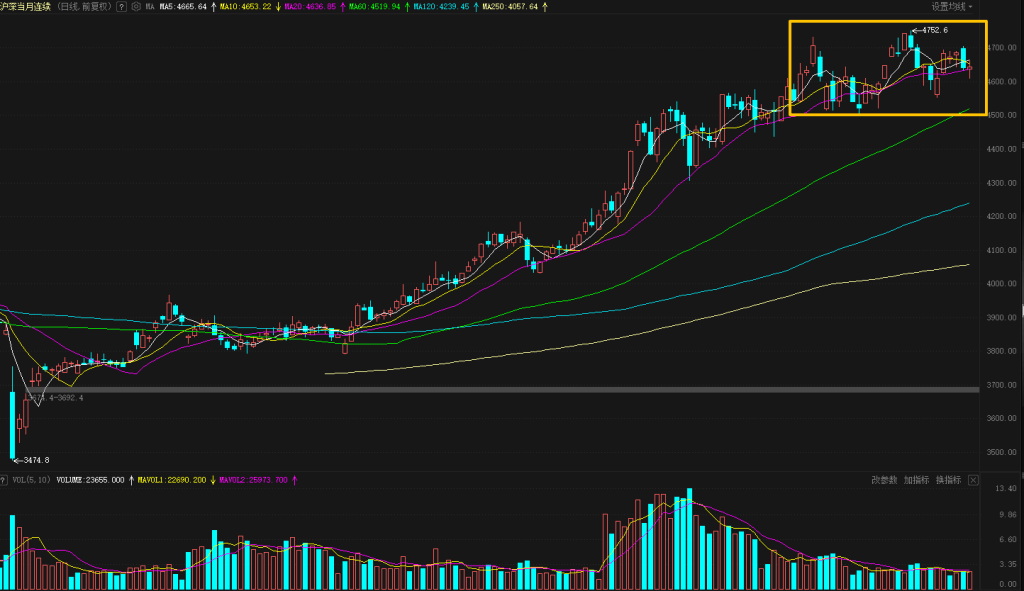
Task: Open the gear settings icon beside MA
Action: (136, 6)
